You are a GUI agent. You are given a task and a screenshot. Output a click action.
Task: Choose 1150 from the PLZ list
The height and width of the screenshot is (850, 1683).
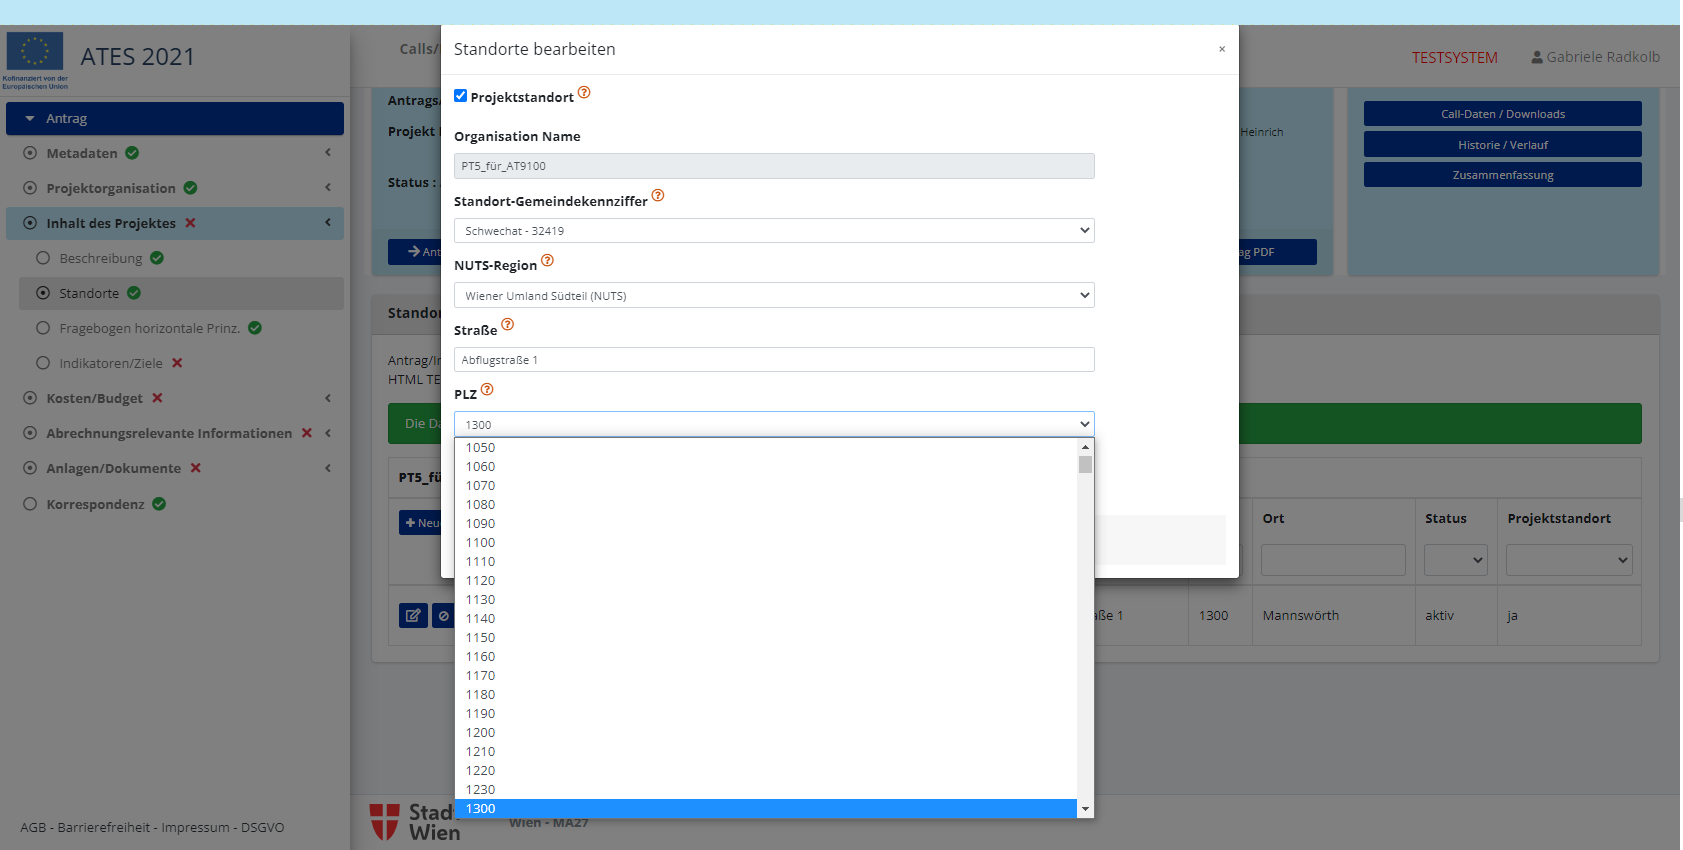tap(480, 638)
